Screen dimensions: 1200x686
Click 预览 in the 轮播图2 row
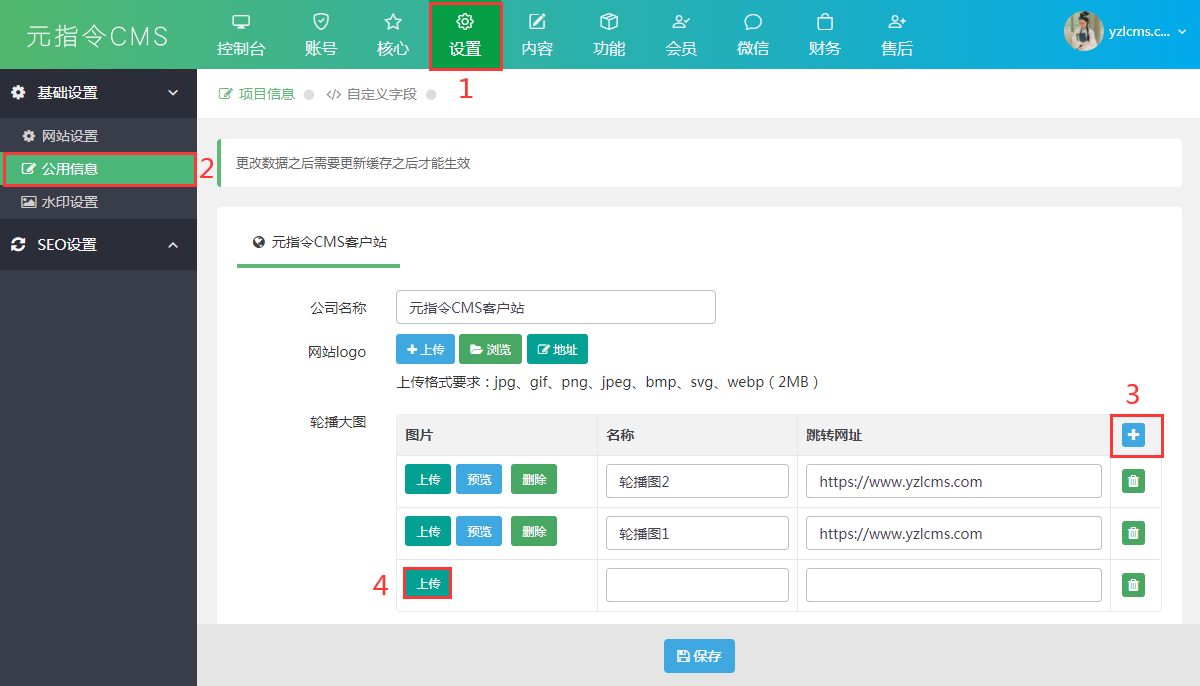click(479, 479)
